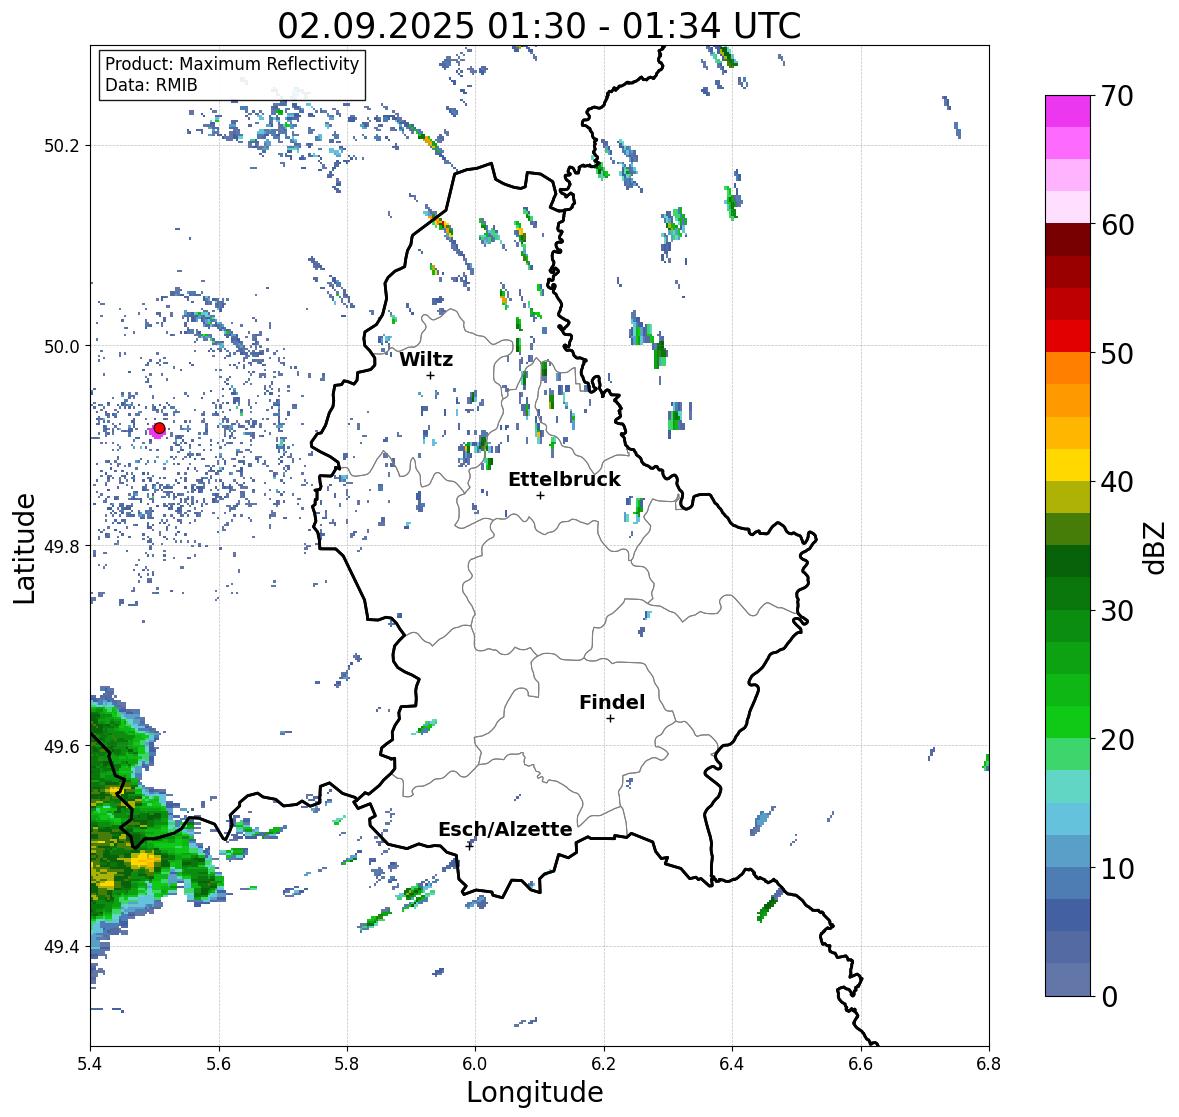Click the 5.6 longitude tick label
The height and width of the screenshot is (1117, 1179).
pos(219,1063)
